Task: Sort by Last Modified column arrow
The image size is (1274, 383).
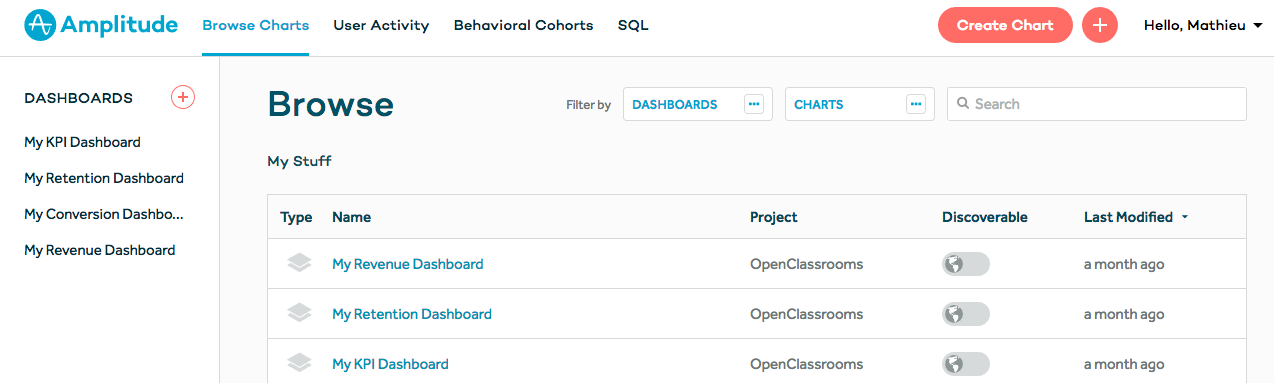Action: pos(1185,217)
